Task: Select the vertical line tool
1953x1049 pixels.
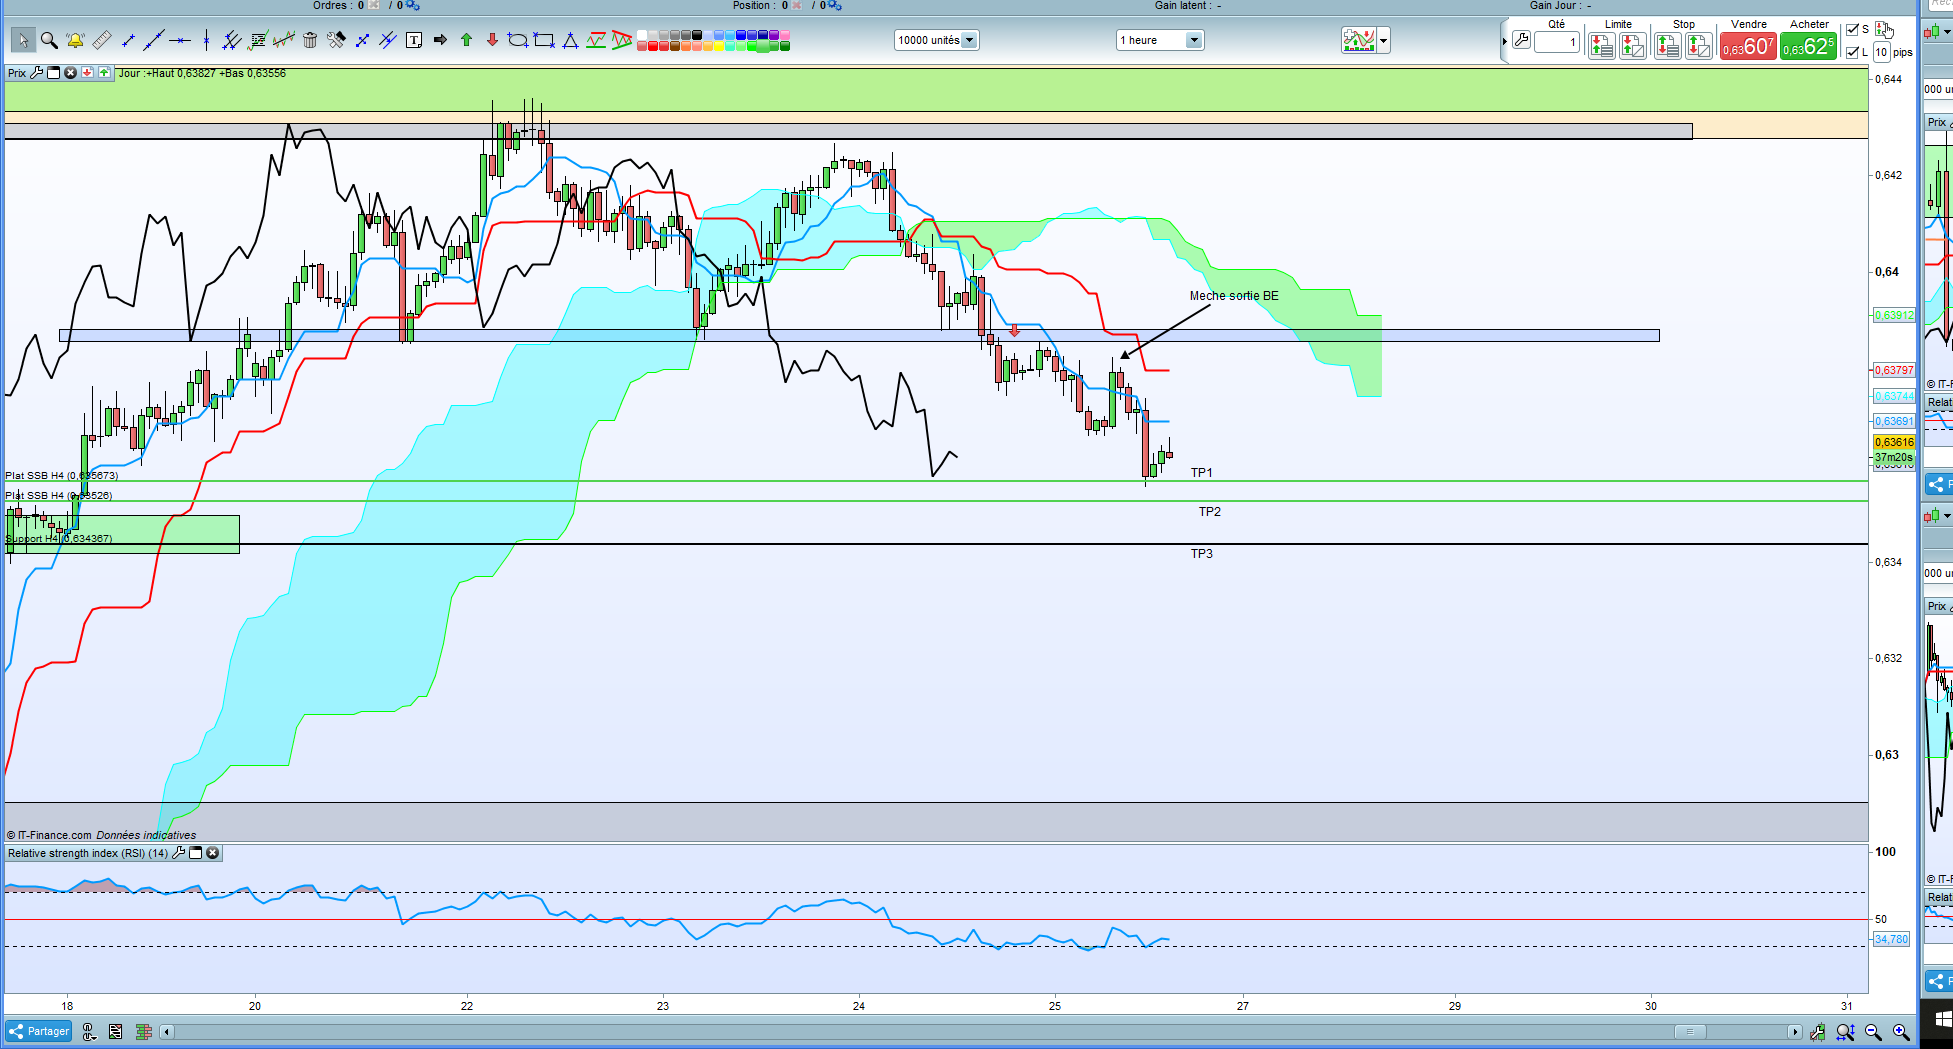Action: coord(206,41)
